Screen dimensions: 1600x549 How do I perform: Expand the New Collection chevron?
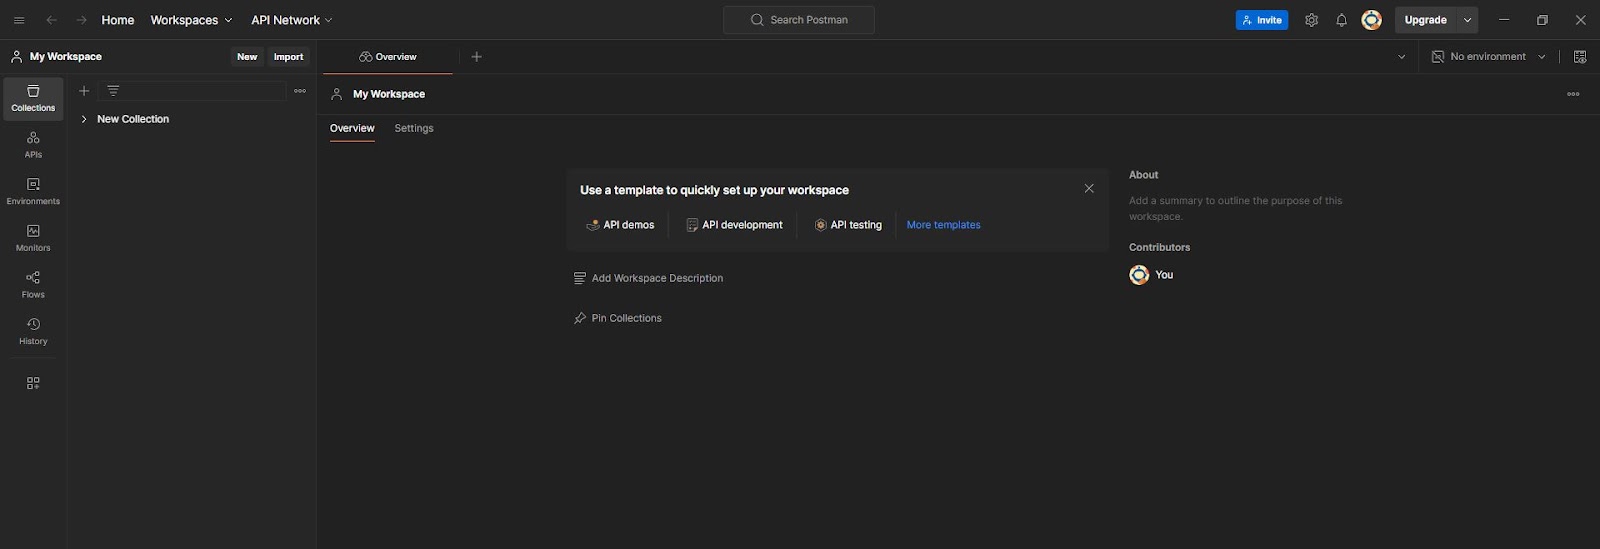(x=84, y=119)
